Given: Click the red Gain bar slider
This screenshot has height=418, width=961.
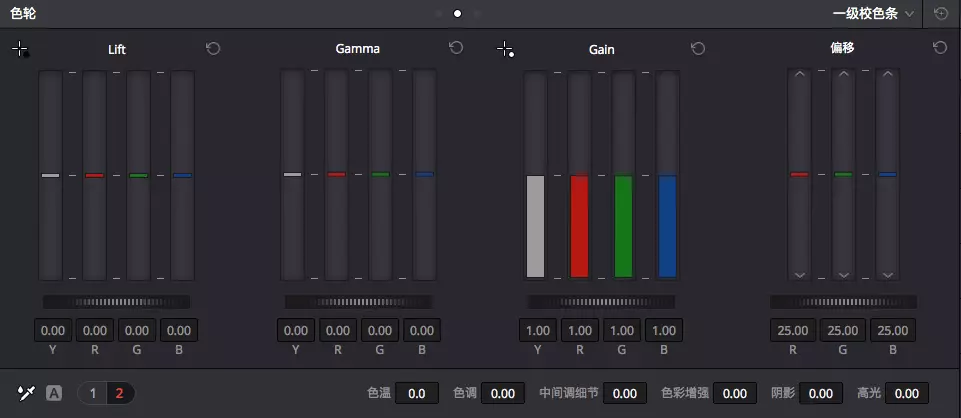Looking at the screenshot, I should (579, 226).
